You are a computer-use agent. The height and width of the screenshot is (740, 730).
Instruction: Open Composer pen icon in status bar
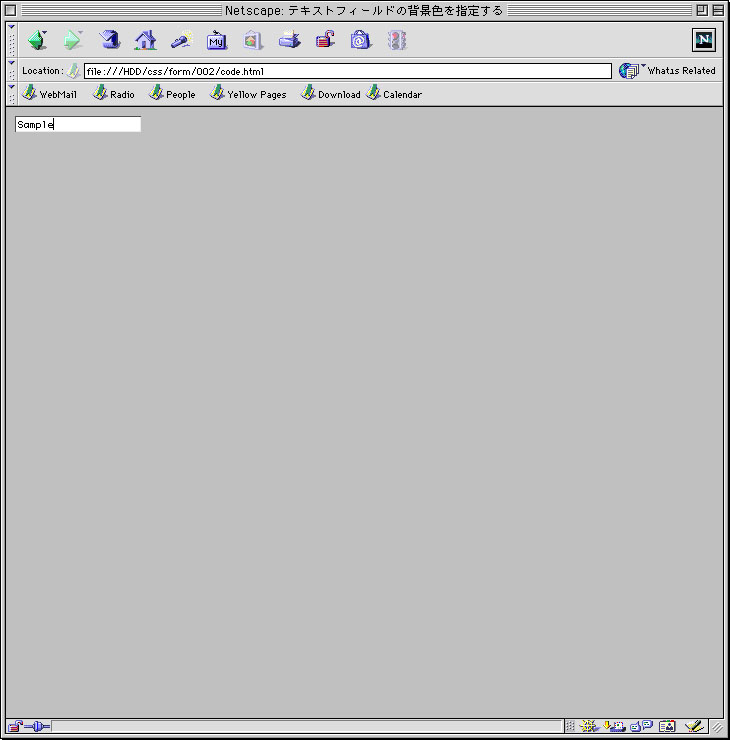pos(694,726)
